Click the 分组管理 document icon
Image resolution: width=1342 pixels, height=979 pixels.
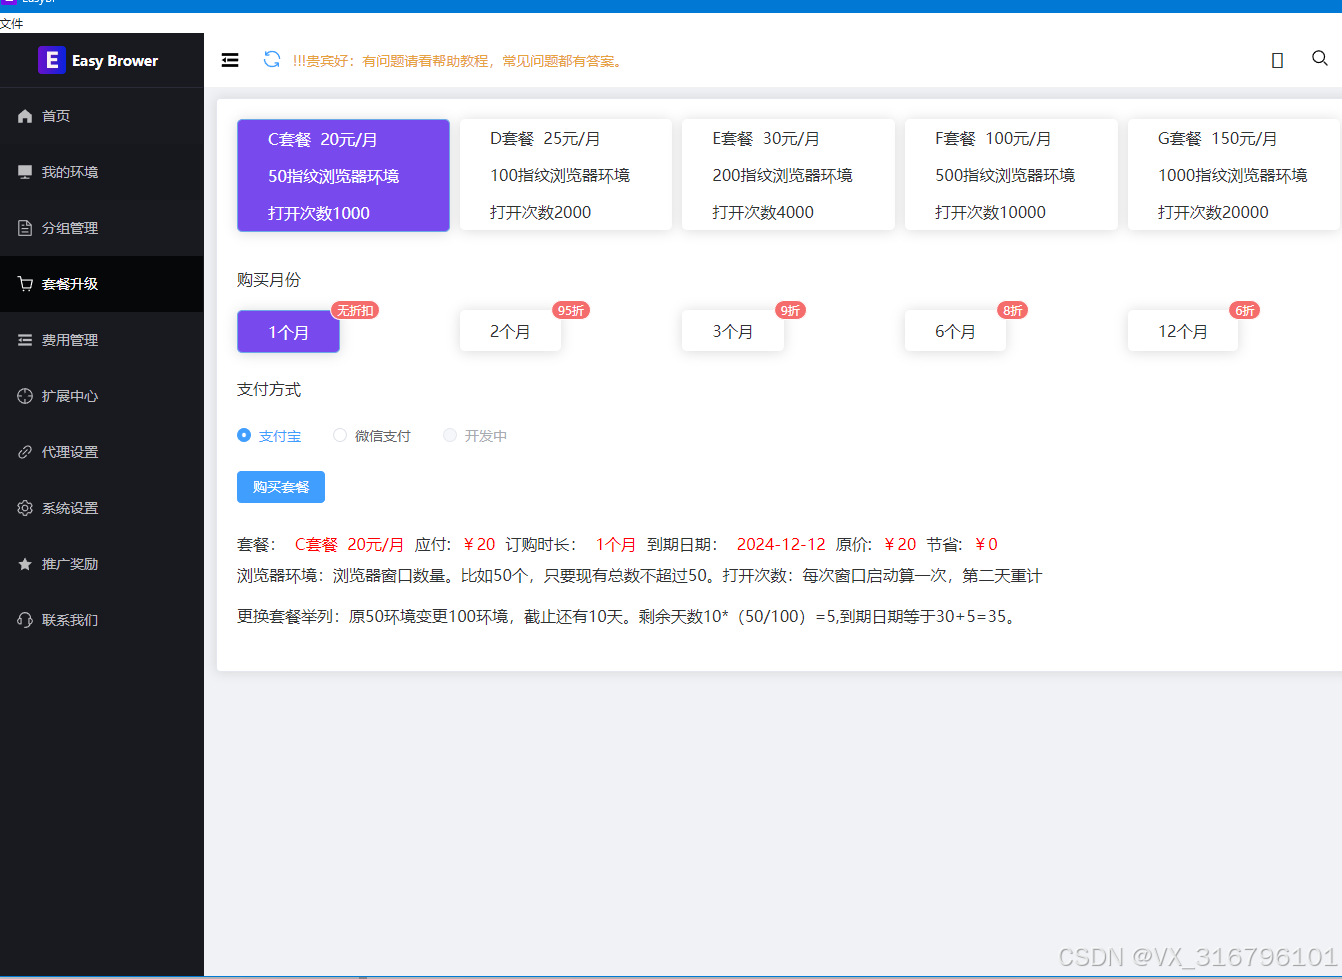(24, 227)
